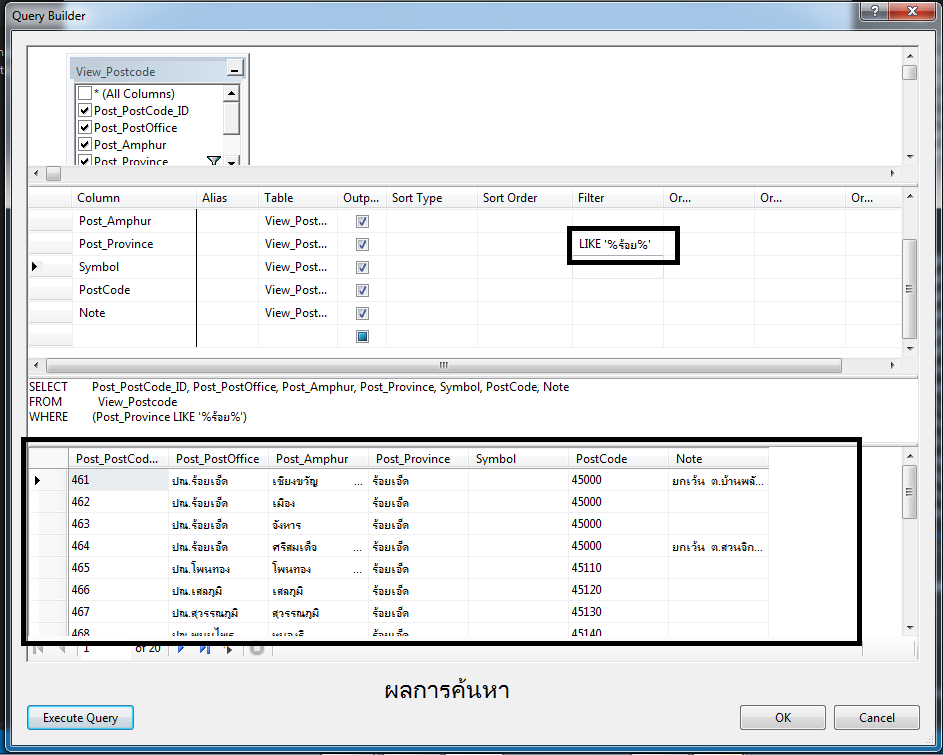Click the filter funnel icon beside Post_Province
This screenshot has height=755, width=943.
213,161
